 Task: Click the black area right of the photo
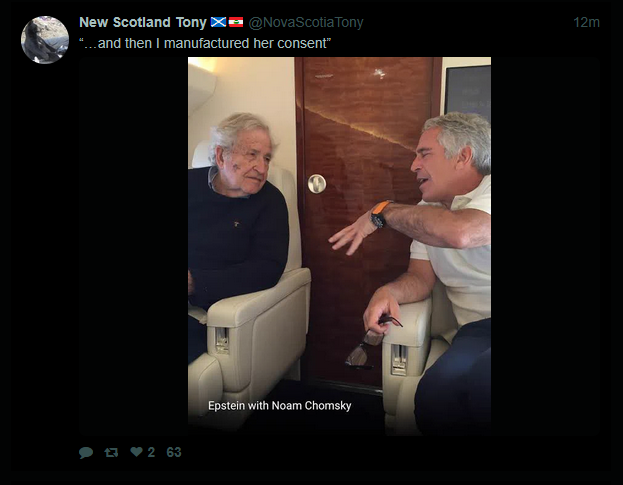pyautogui.click(x=545, y=246)
